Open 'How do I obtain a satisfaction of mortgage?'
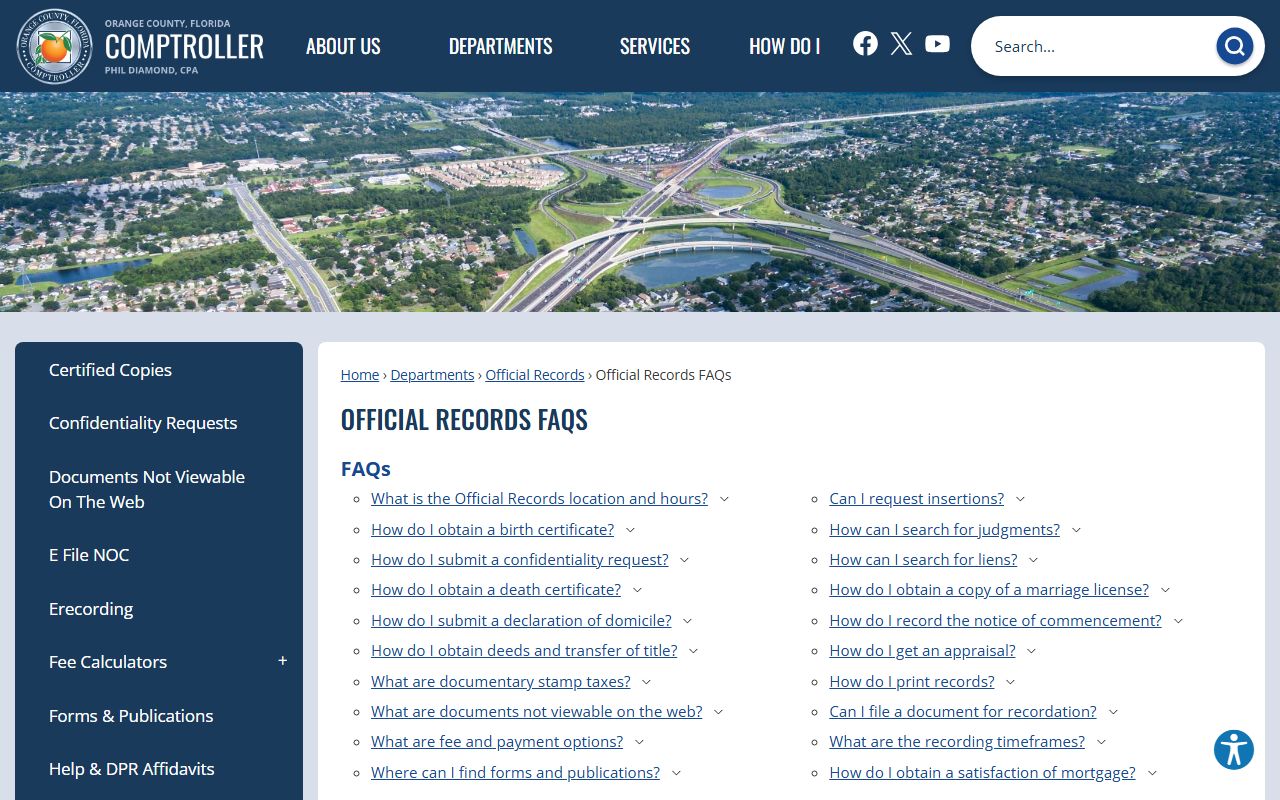This screenshot has width=1280, height=800. point(982,773)
